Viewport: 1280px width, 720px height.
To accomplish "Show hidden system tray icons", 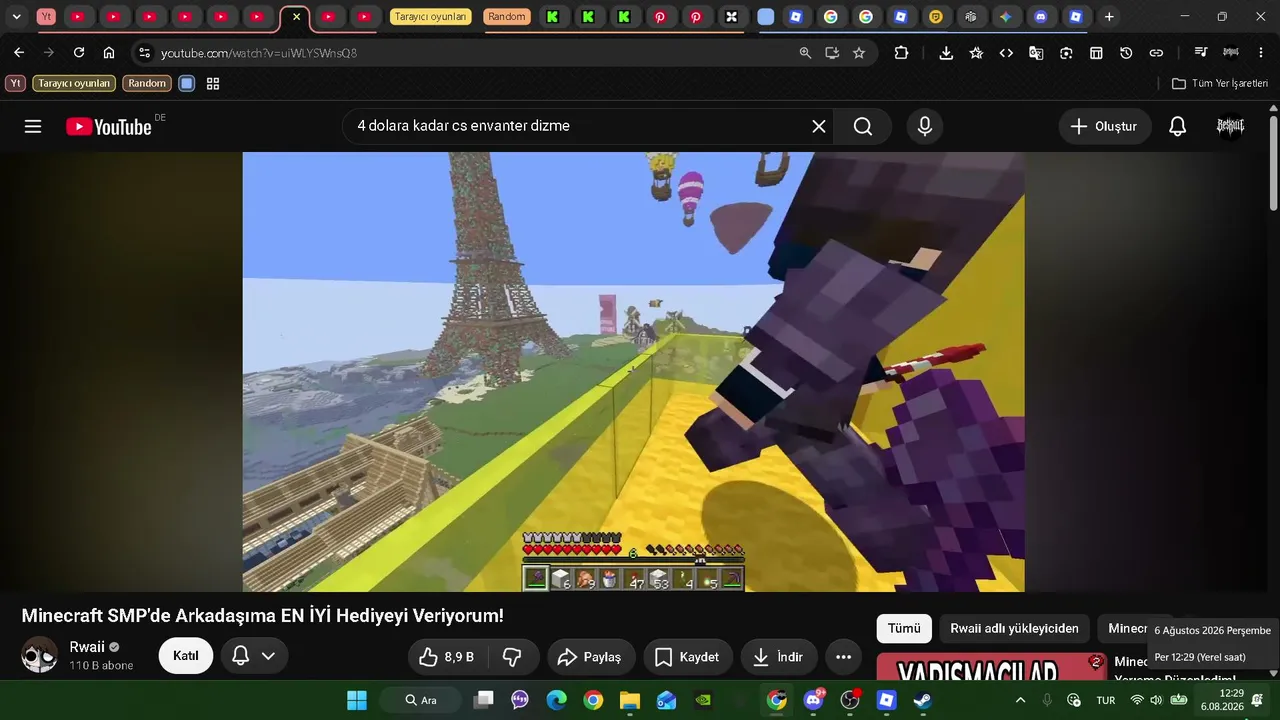I will pos(1020,700).
